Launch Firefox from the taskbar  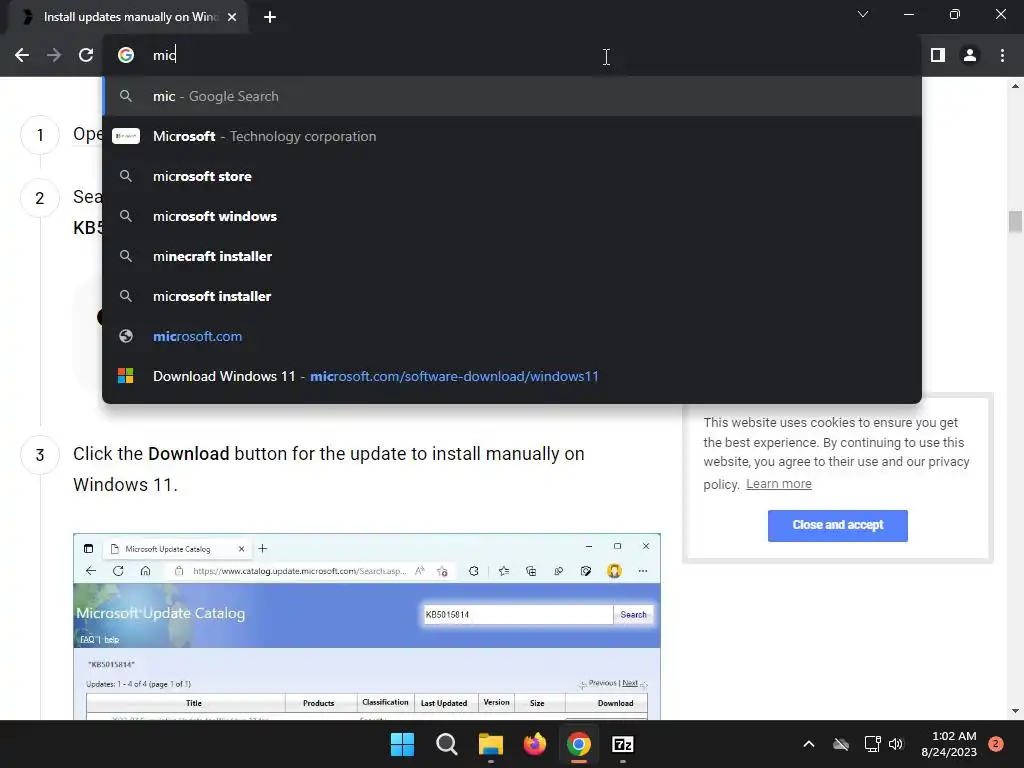[x=535, y=744]
